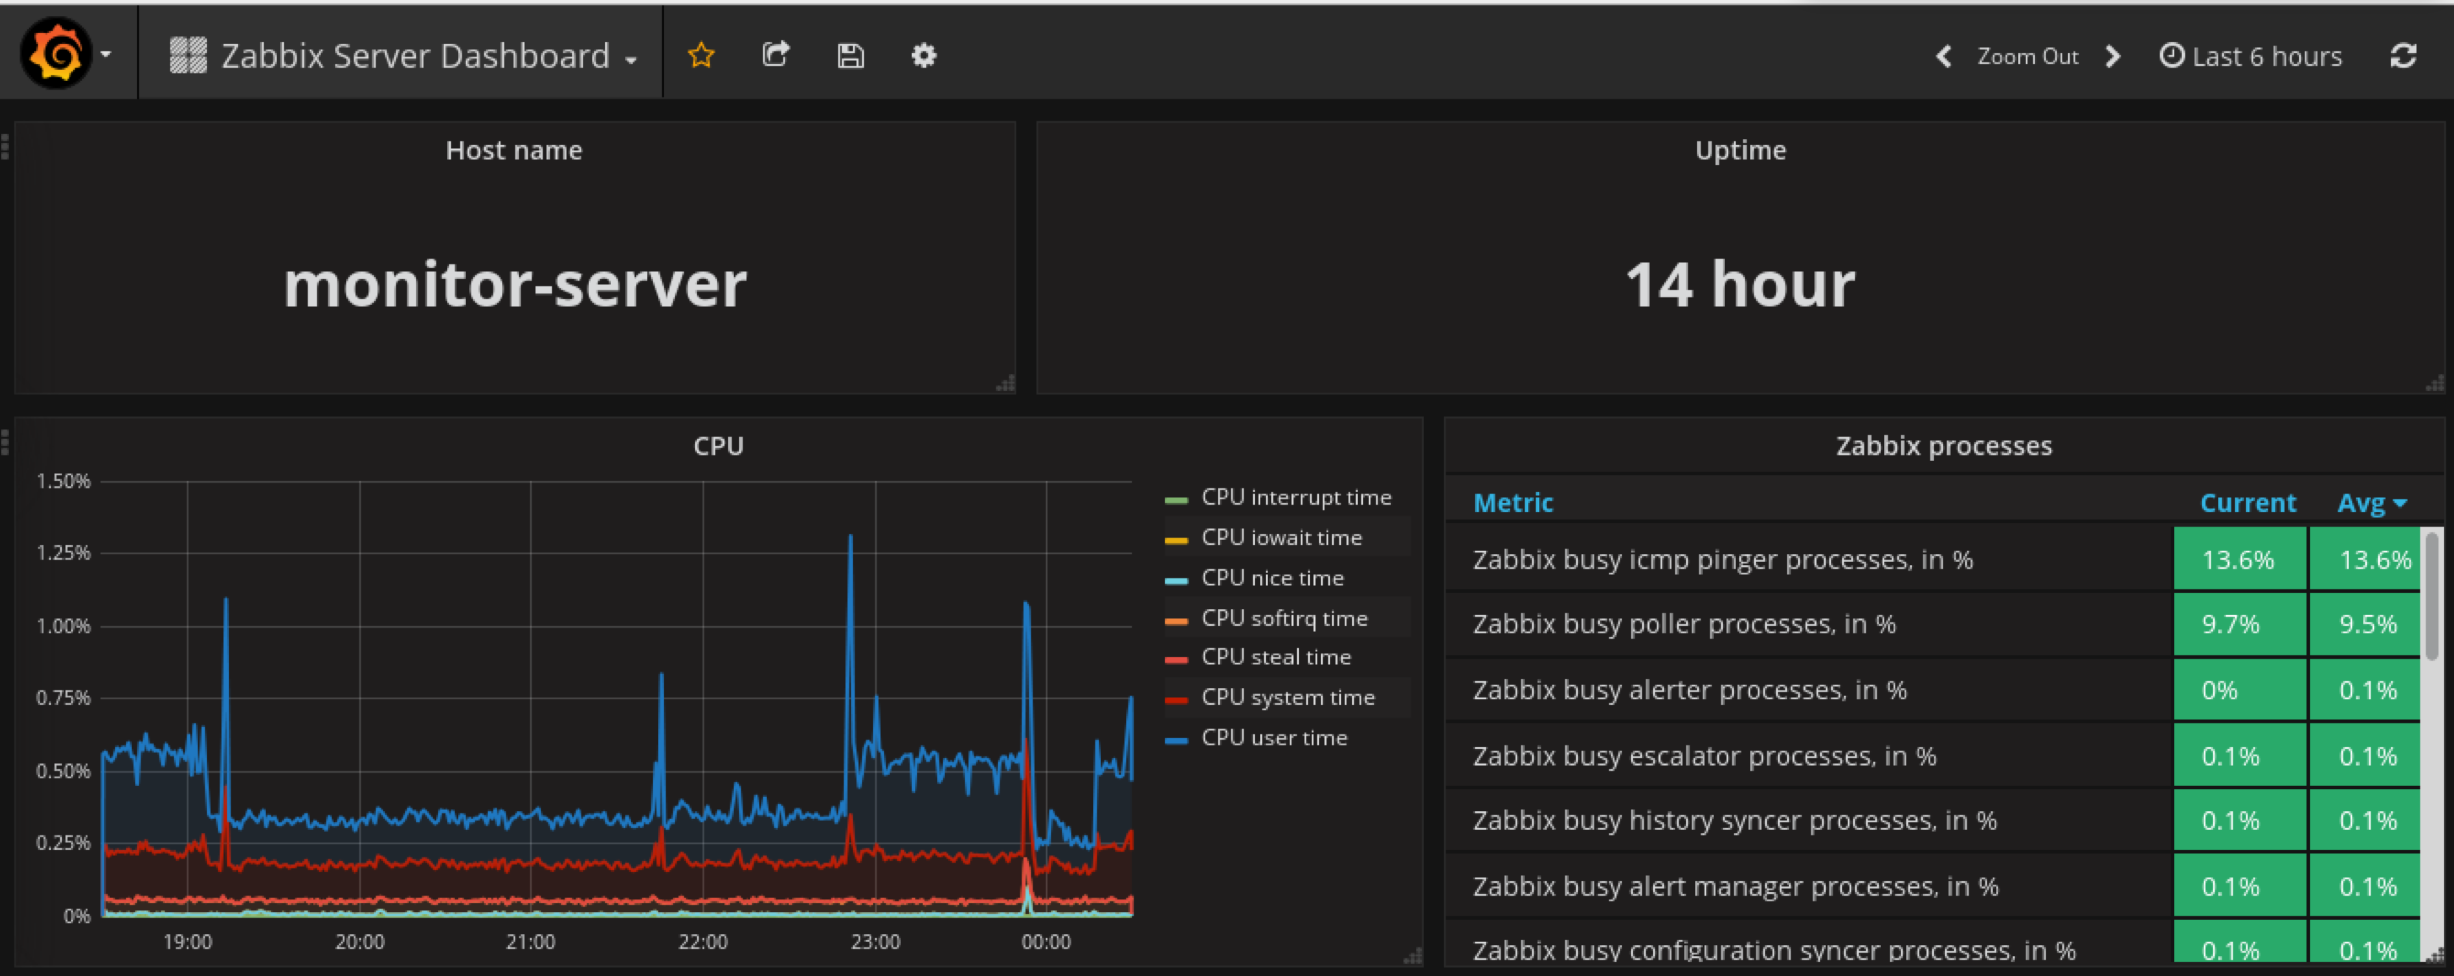Refresh the dashboard data
Image resolution: width=2454 pixels, height=976 pixels.
click(2404, 56)
